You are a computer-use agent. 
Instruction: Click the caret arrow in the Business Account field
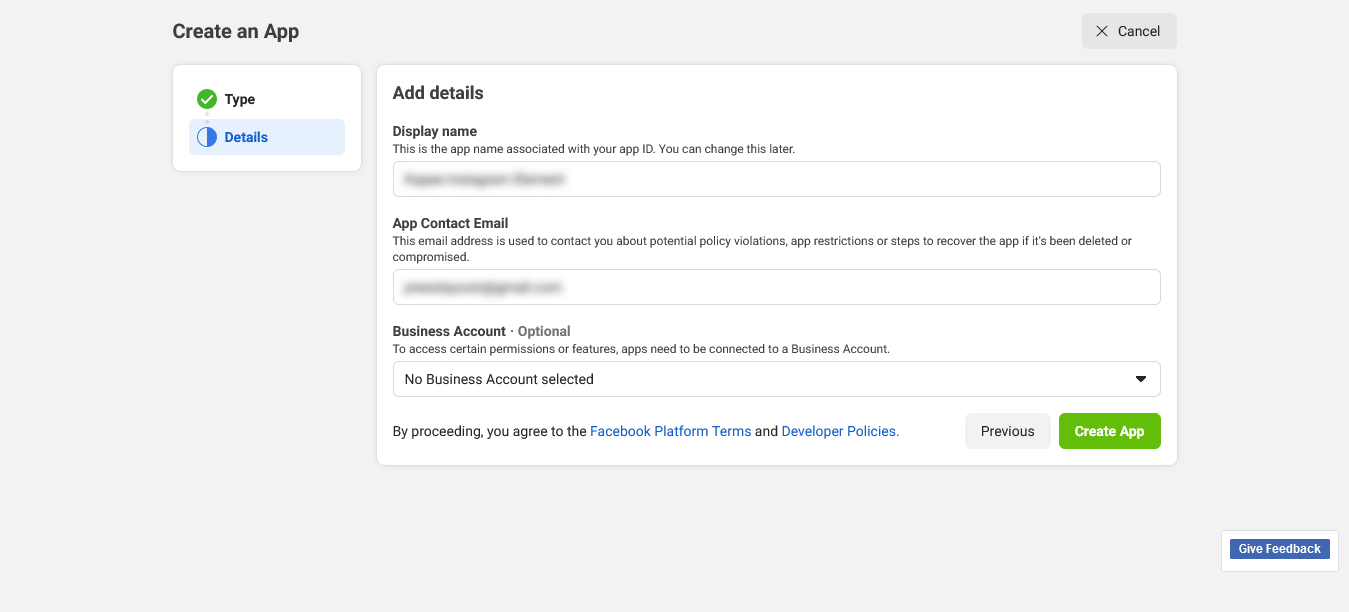click(1141, 379)
